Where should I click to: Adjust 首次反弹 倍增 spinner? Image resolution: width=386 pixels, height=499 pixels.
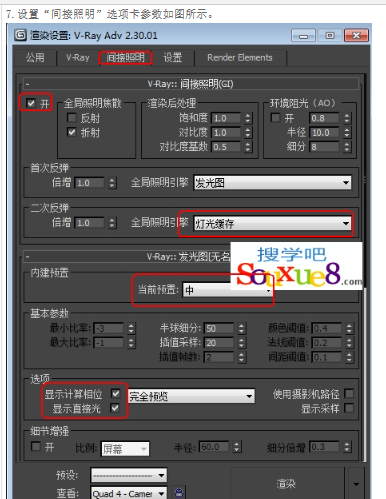pos(112,183)
